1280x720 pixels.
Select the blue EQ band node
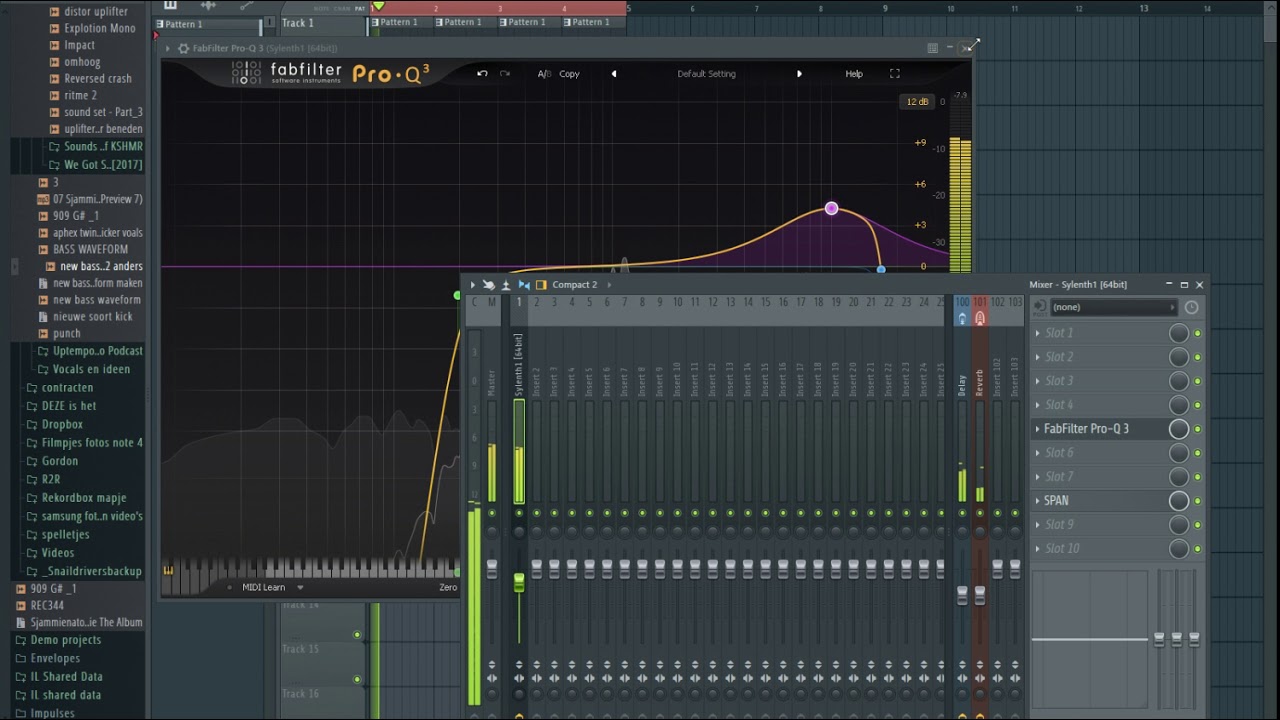pos(881,269)
